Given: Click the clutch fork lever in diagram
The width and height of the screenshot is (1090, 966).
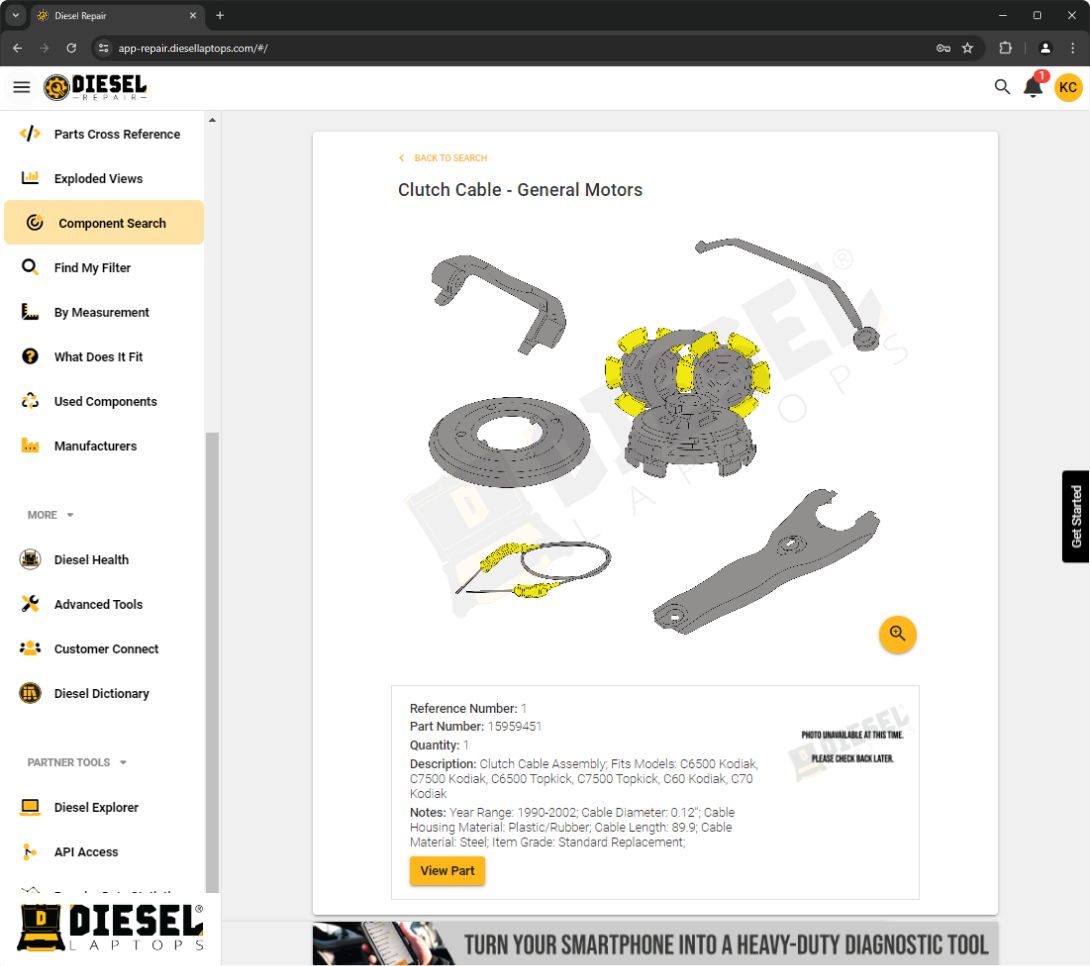Looking at the screenshot, I should point(766,562).
